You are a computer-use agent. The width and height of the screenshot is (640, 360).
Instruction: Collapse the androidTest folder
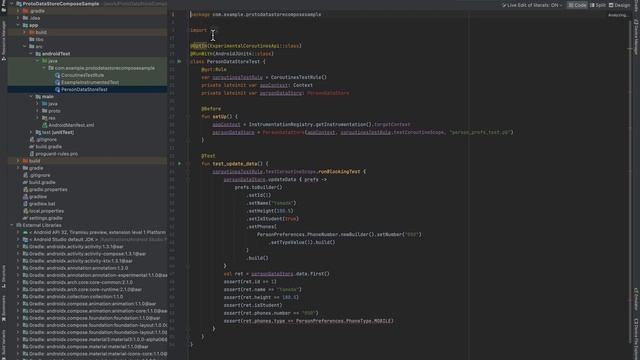[x=31, y=54]
